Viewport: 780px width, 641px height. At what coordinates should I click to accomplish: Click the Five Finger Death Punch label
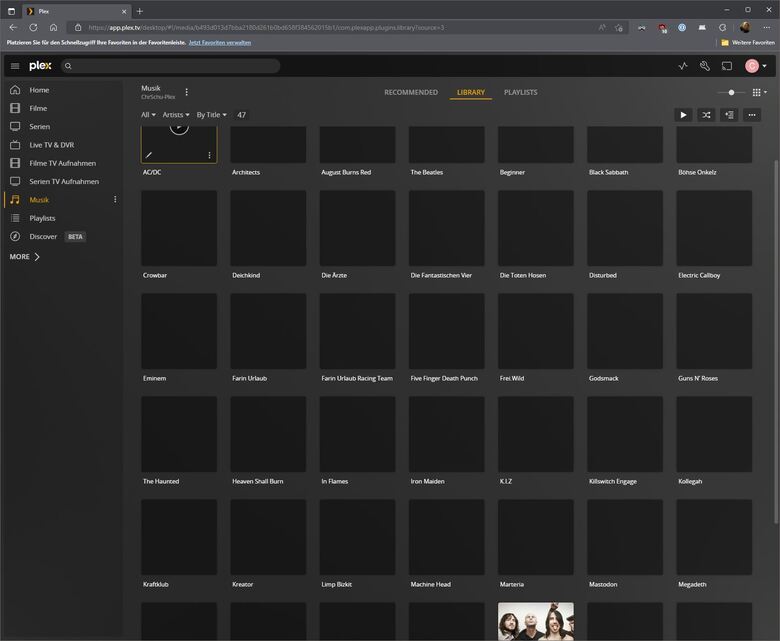coord(444,378)
